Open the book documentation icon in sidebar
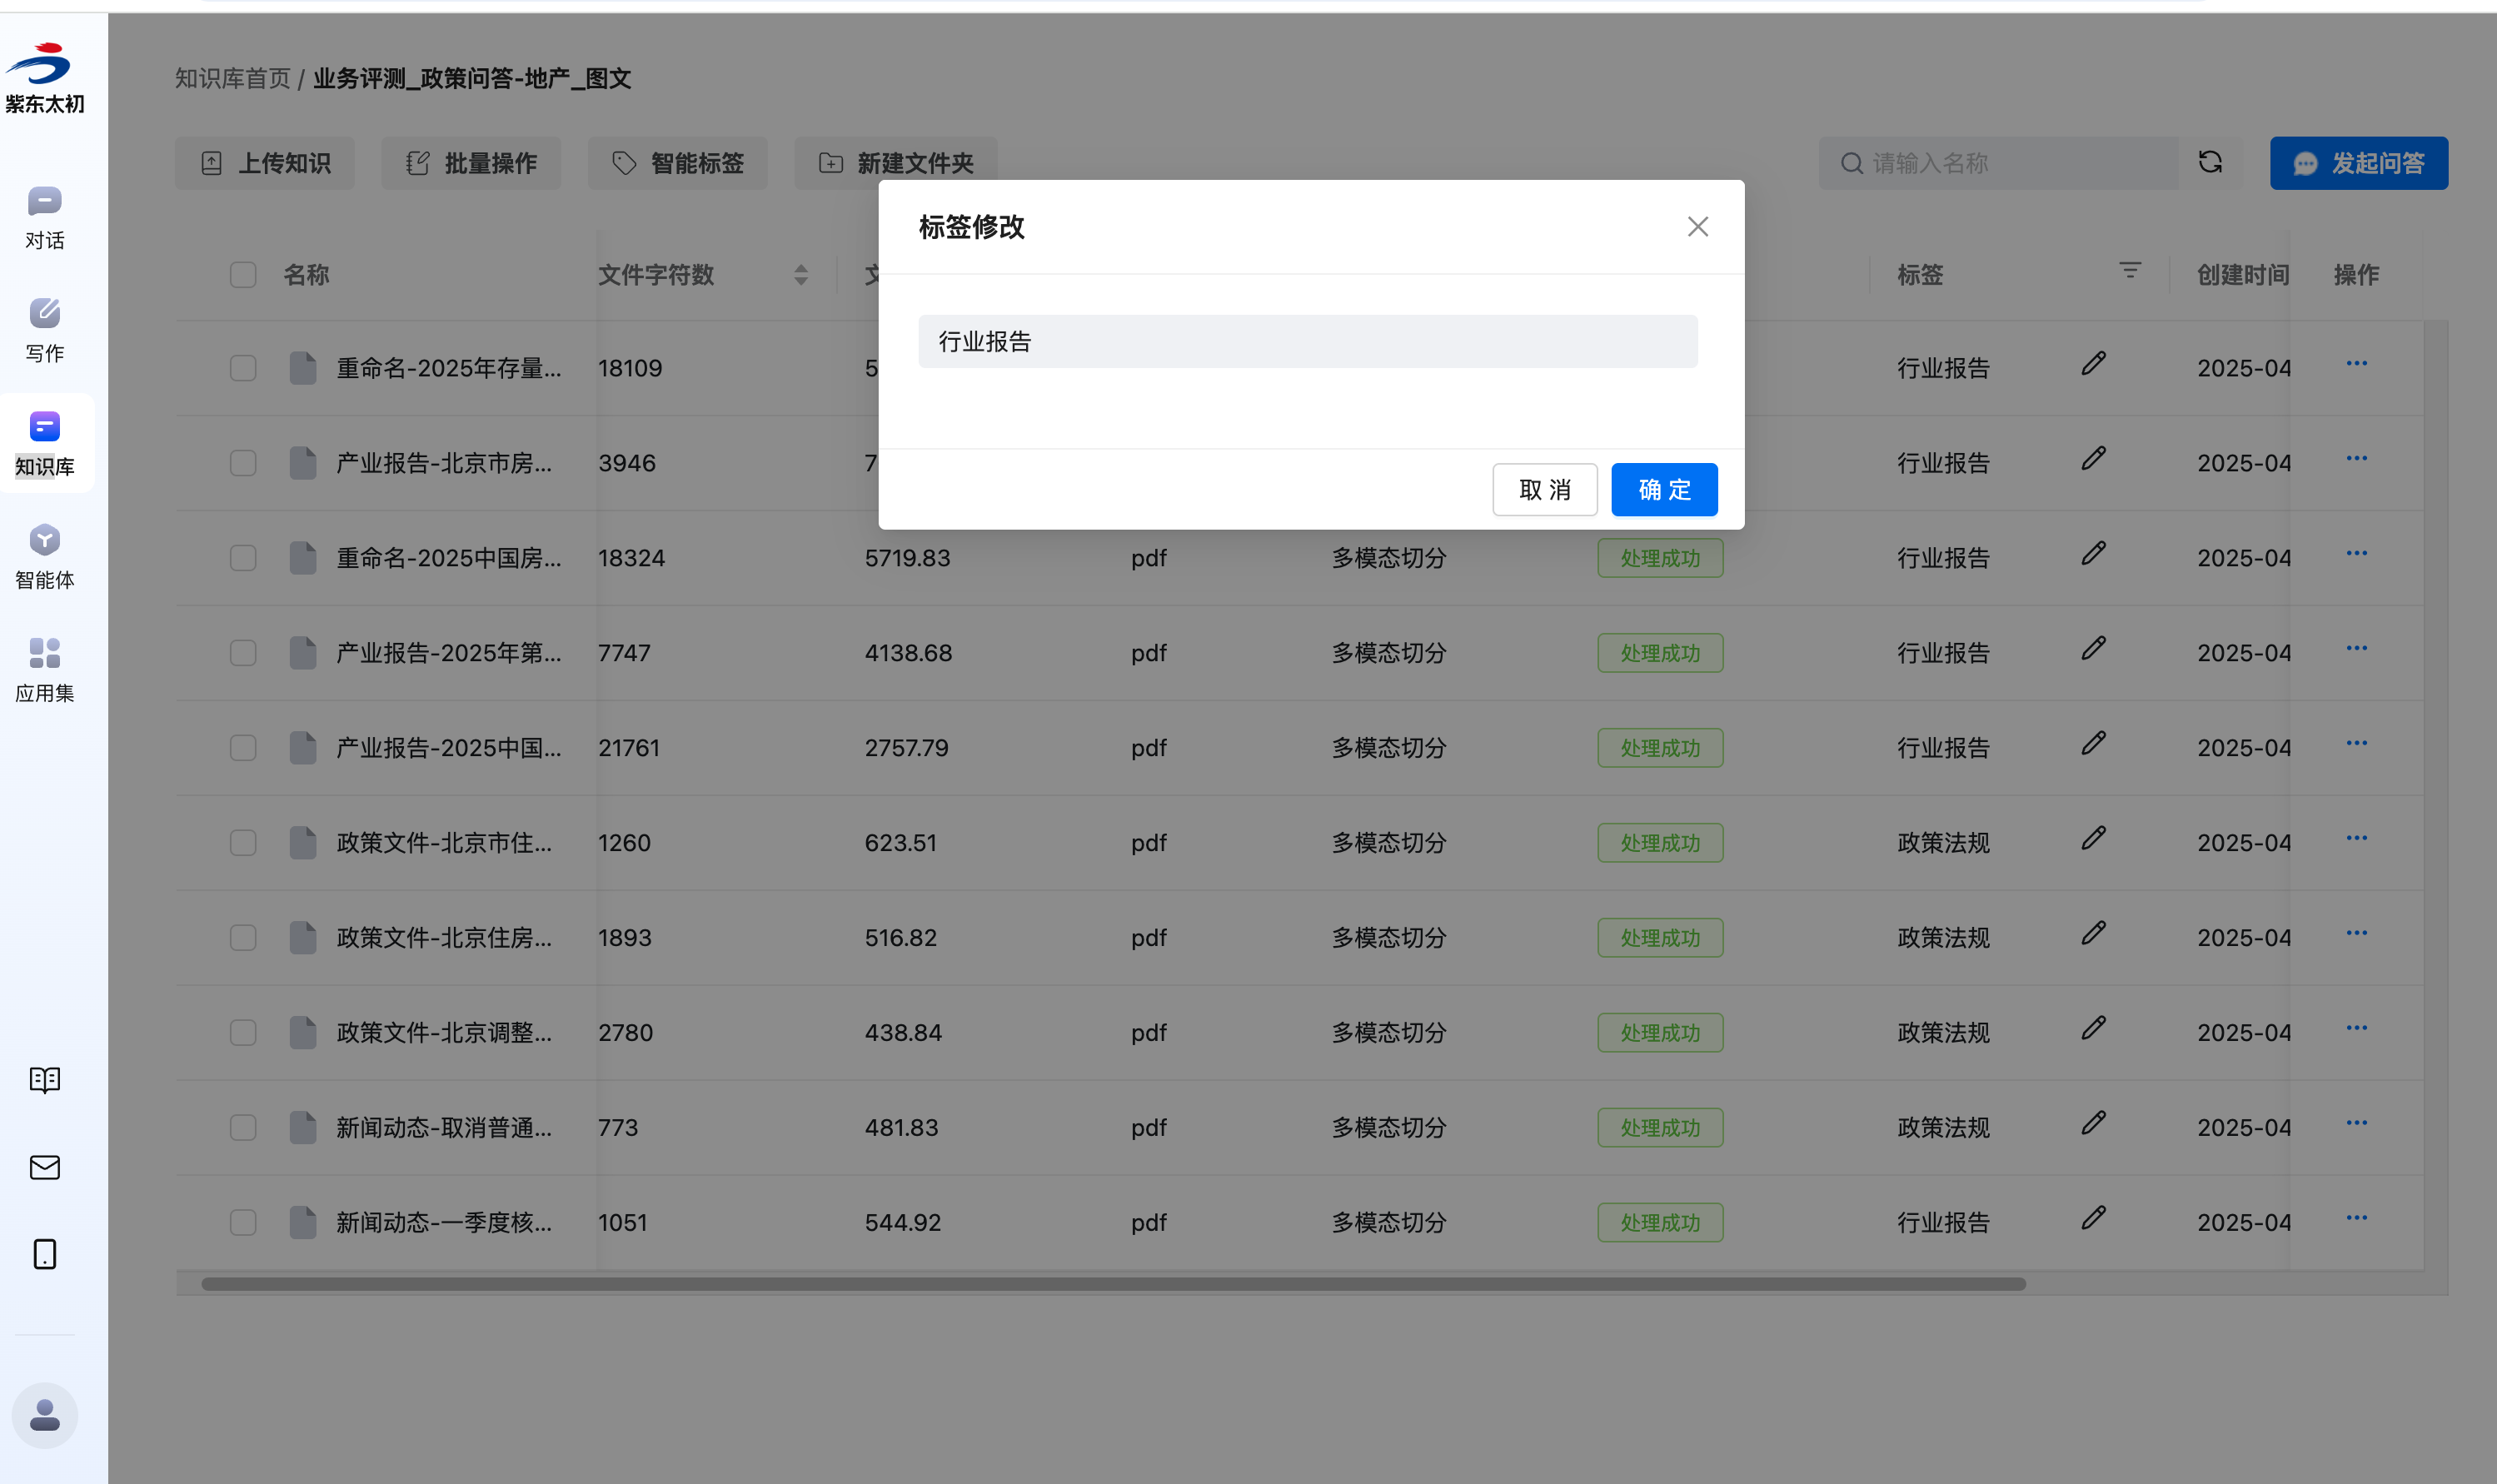This screenshot has width=2497, height=1484. (45, 1080)
